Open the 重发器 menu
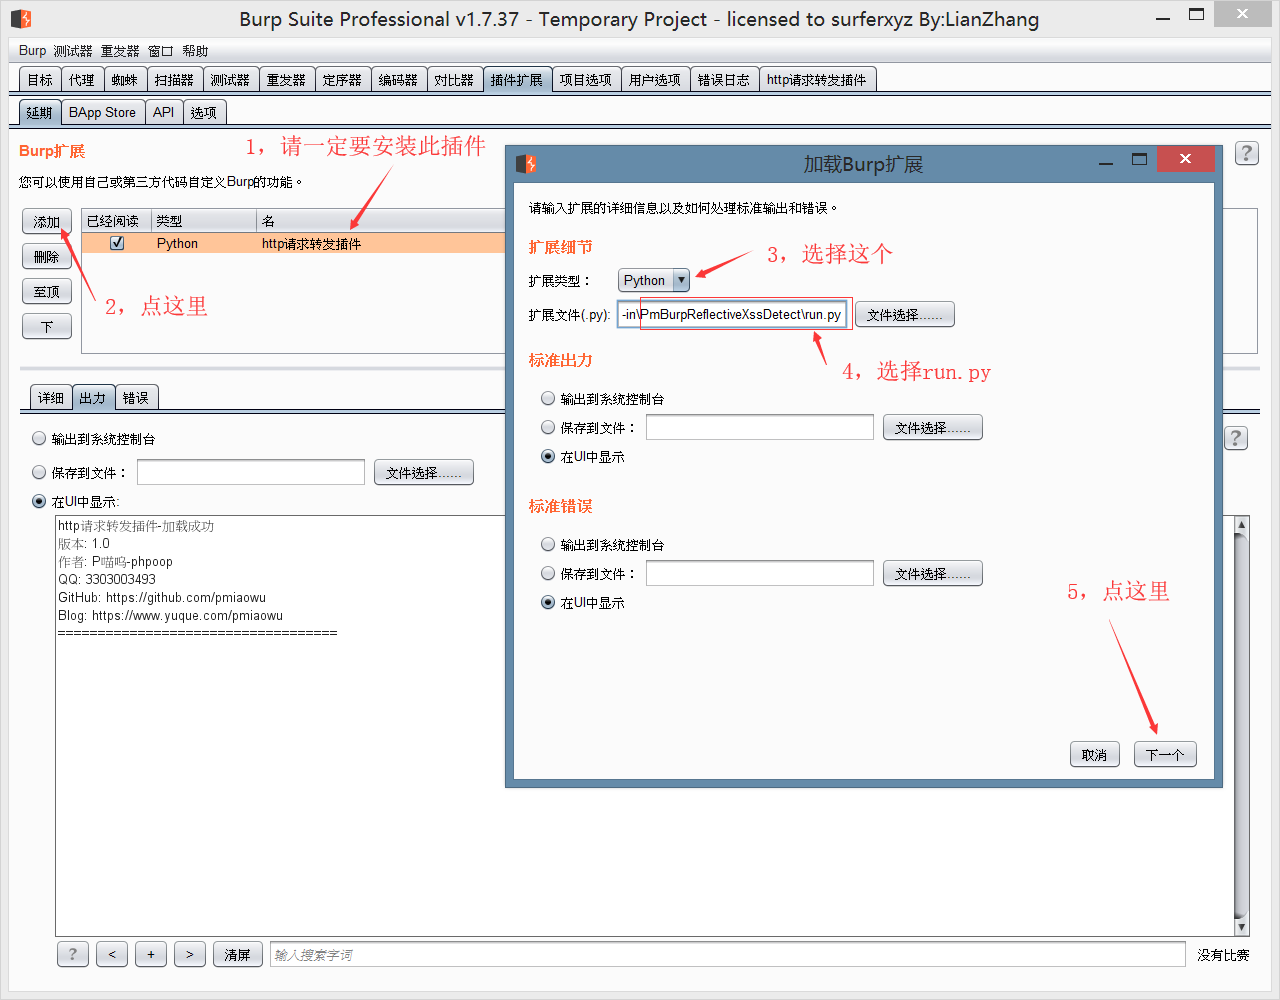Viewport: 1280px width, 1000px height. click(x=120, y=51)
